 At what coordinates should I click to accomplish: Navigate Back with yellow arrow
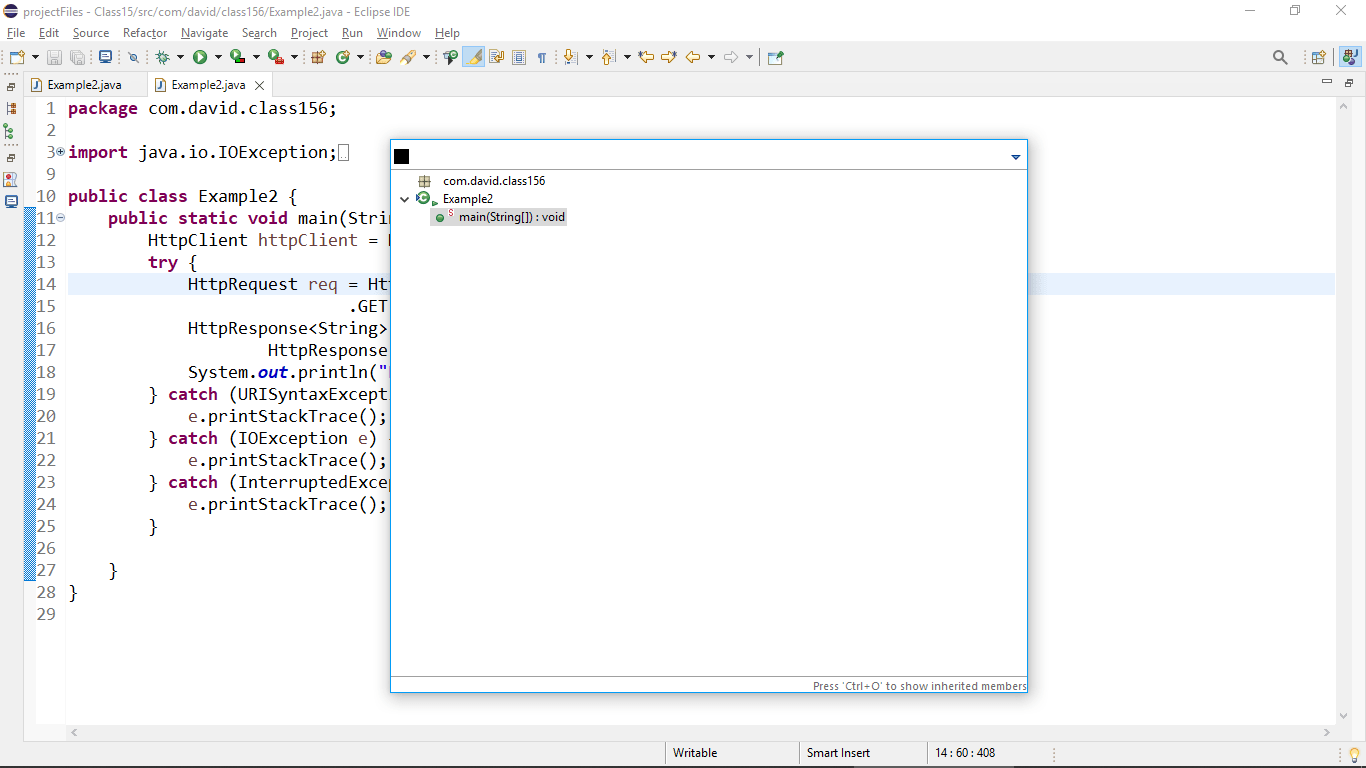693,57
